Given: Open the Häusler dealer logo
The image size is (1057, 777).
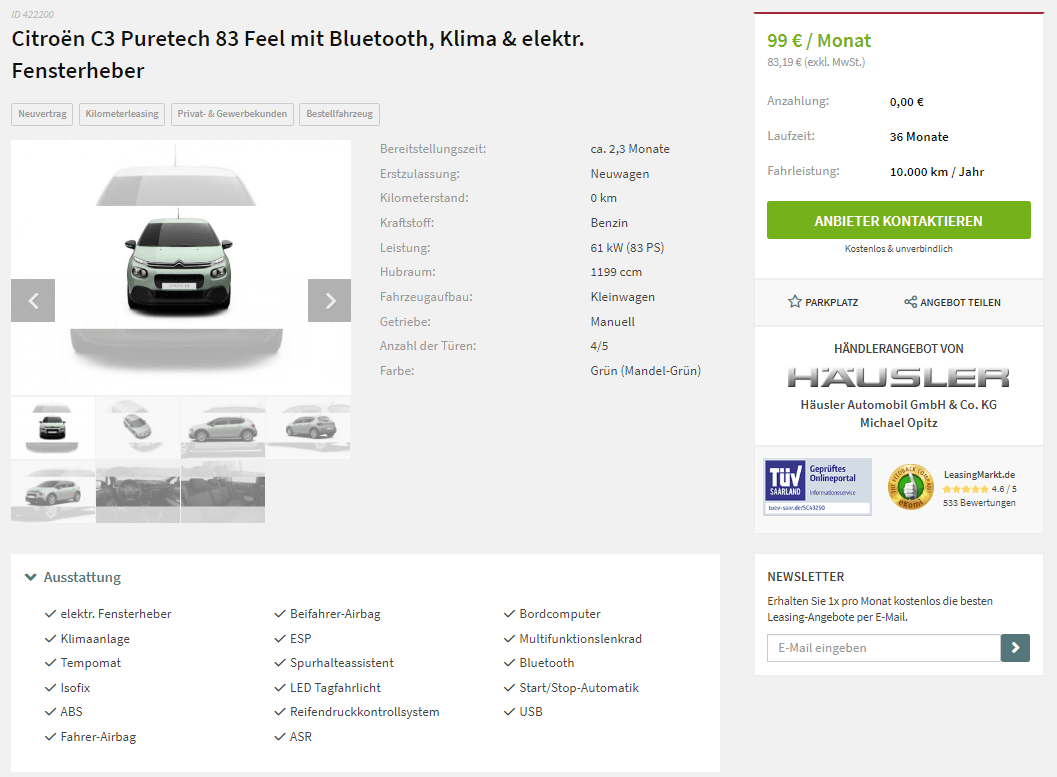Looking at the screenshot, I should pyautogui.click(x=899, y=377).
